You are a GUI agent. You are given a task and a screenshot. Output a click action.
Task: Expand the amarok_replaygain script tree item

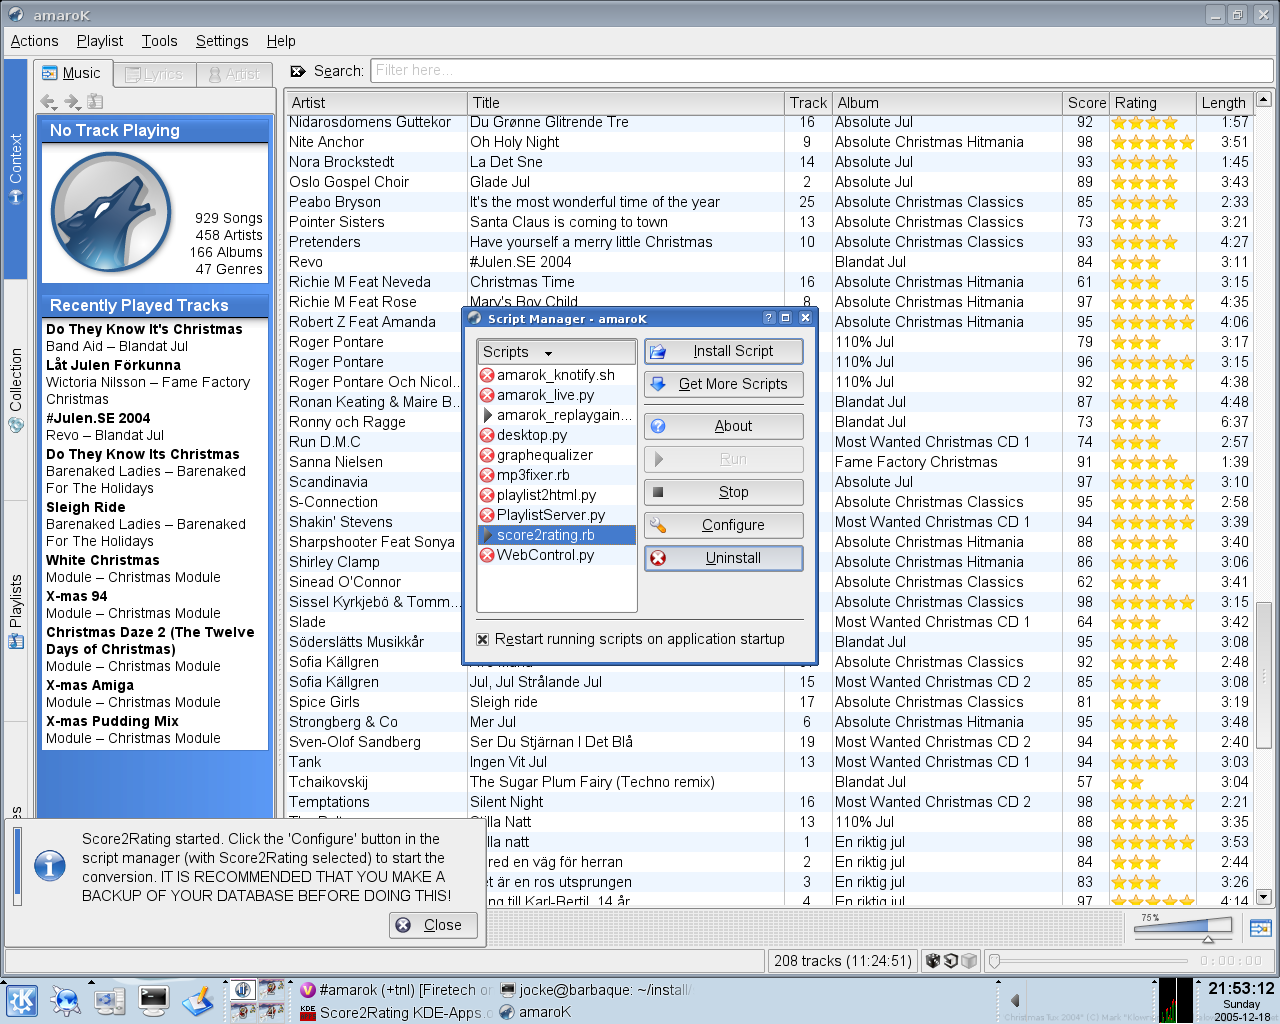(x=487, y=415)
